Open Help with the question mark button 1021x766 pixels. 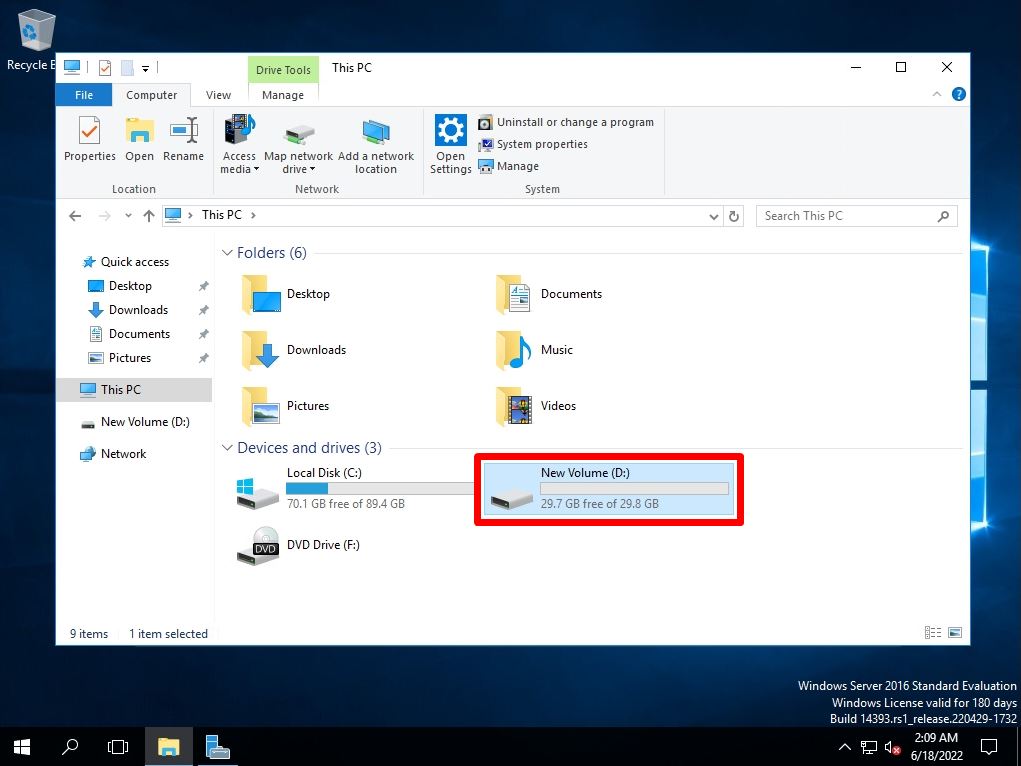click(958, 94)
